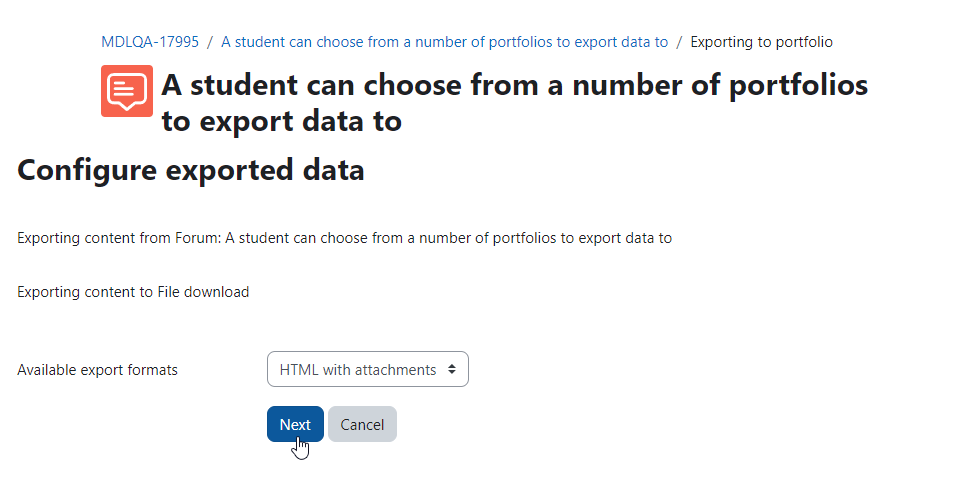Open the Available export formats dropdown
The height and width of the screenshot is (498, 970).
(x=367, y=369)
